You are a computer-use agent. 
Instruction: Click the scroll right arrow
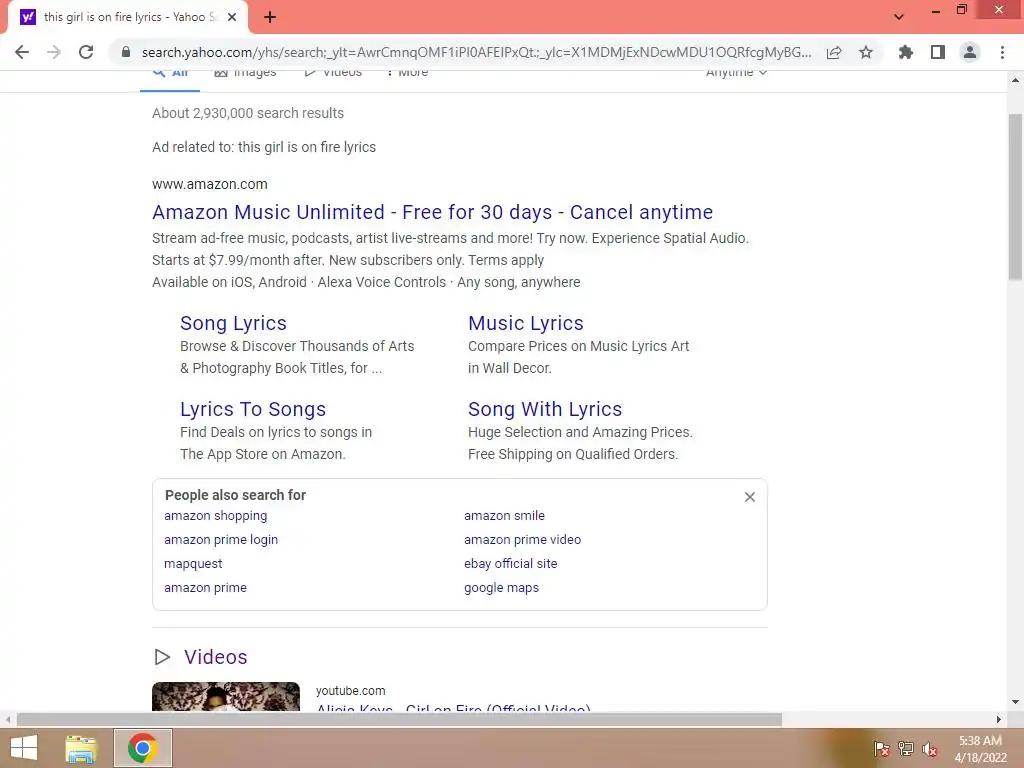pyautogui.click(x=999, y=720)
